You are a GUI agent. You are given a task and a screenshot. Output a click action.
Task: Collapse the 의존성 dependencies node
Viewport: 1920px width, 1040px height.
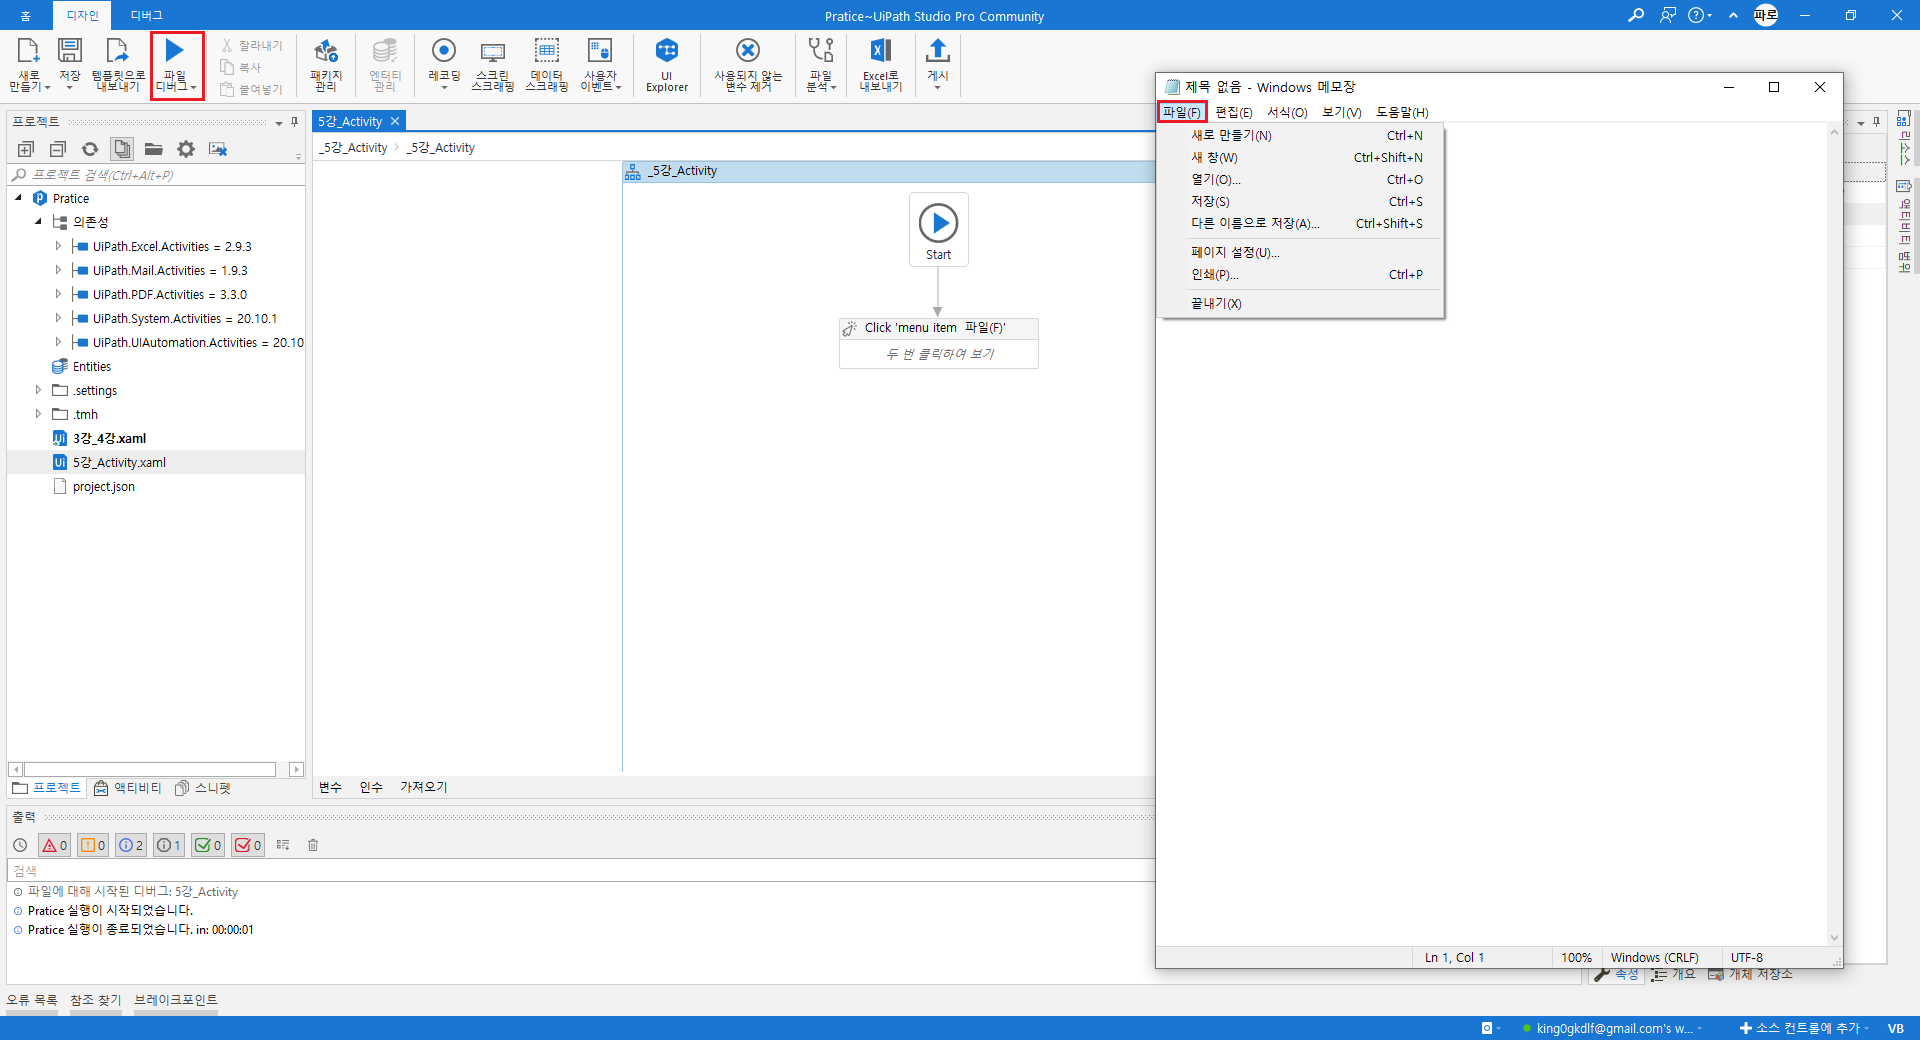(38, 222)
